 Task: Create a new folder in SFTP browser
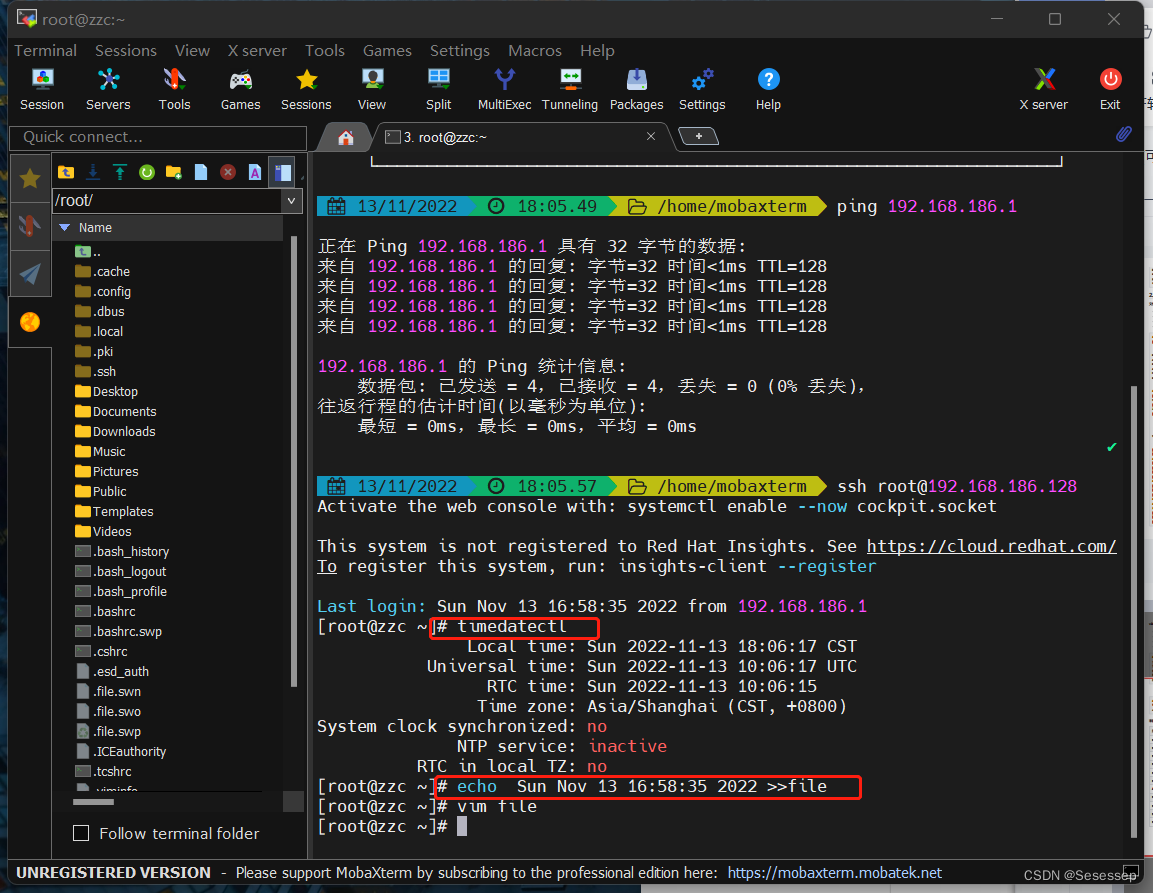coord(174,172)
